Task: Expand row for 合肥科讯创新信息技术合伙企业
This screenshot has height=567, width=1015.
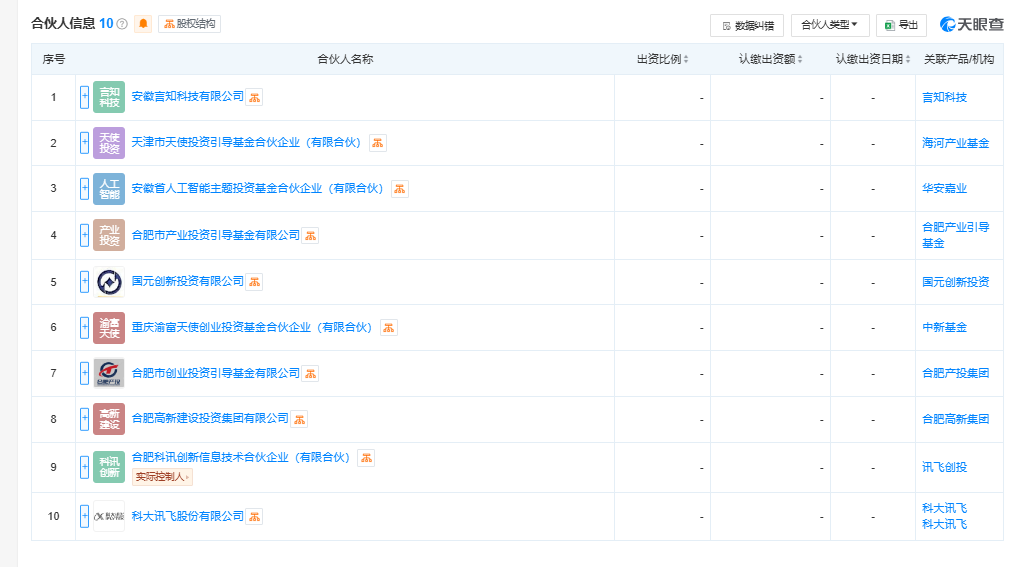Action: (84, 467)
